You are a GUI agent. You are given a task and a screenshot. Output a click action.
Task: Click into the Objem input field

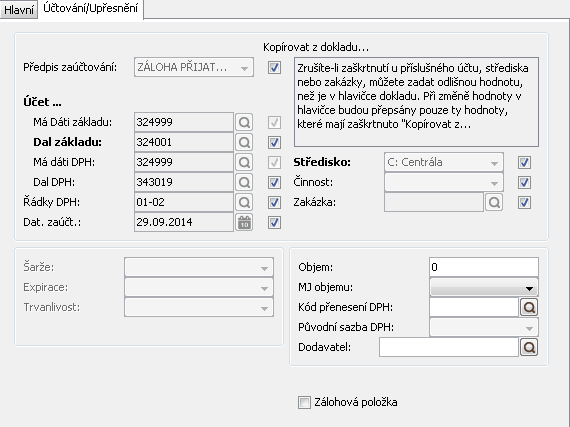click(484, 267)
